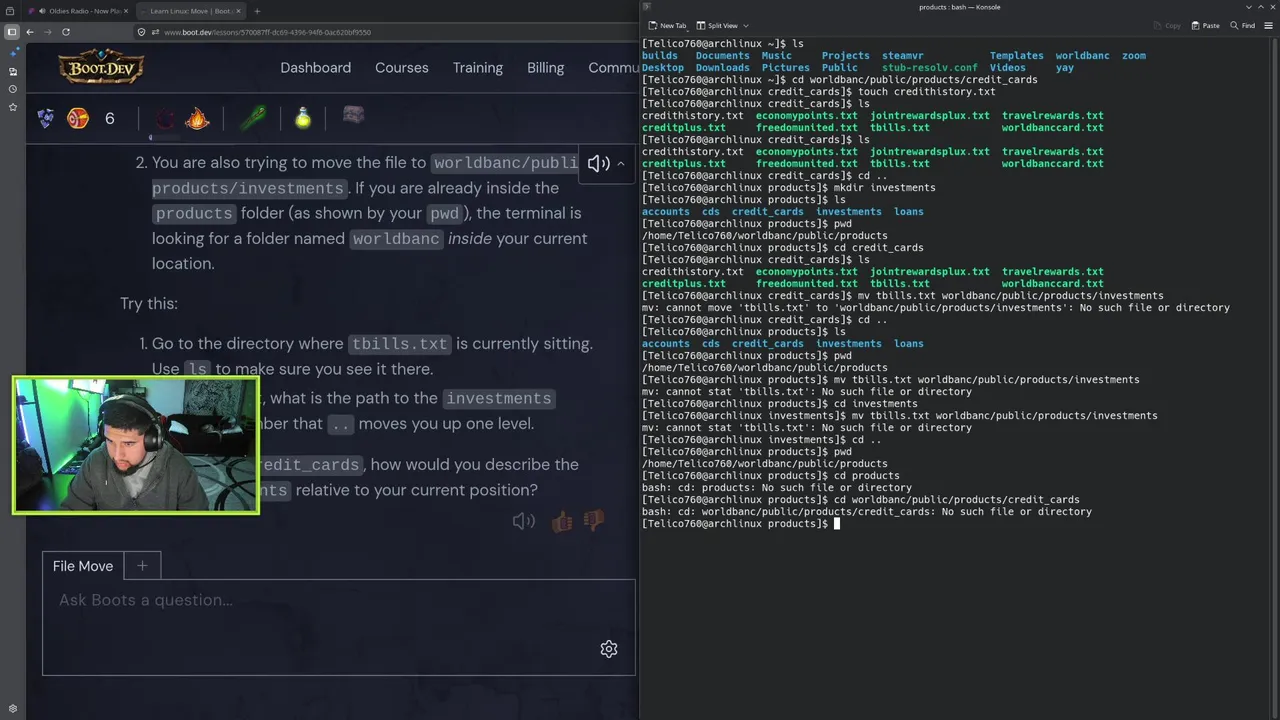Screen dimensions: 1280x720
Task: Add a new Boots chat tab
Action: (142, 566)
